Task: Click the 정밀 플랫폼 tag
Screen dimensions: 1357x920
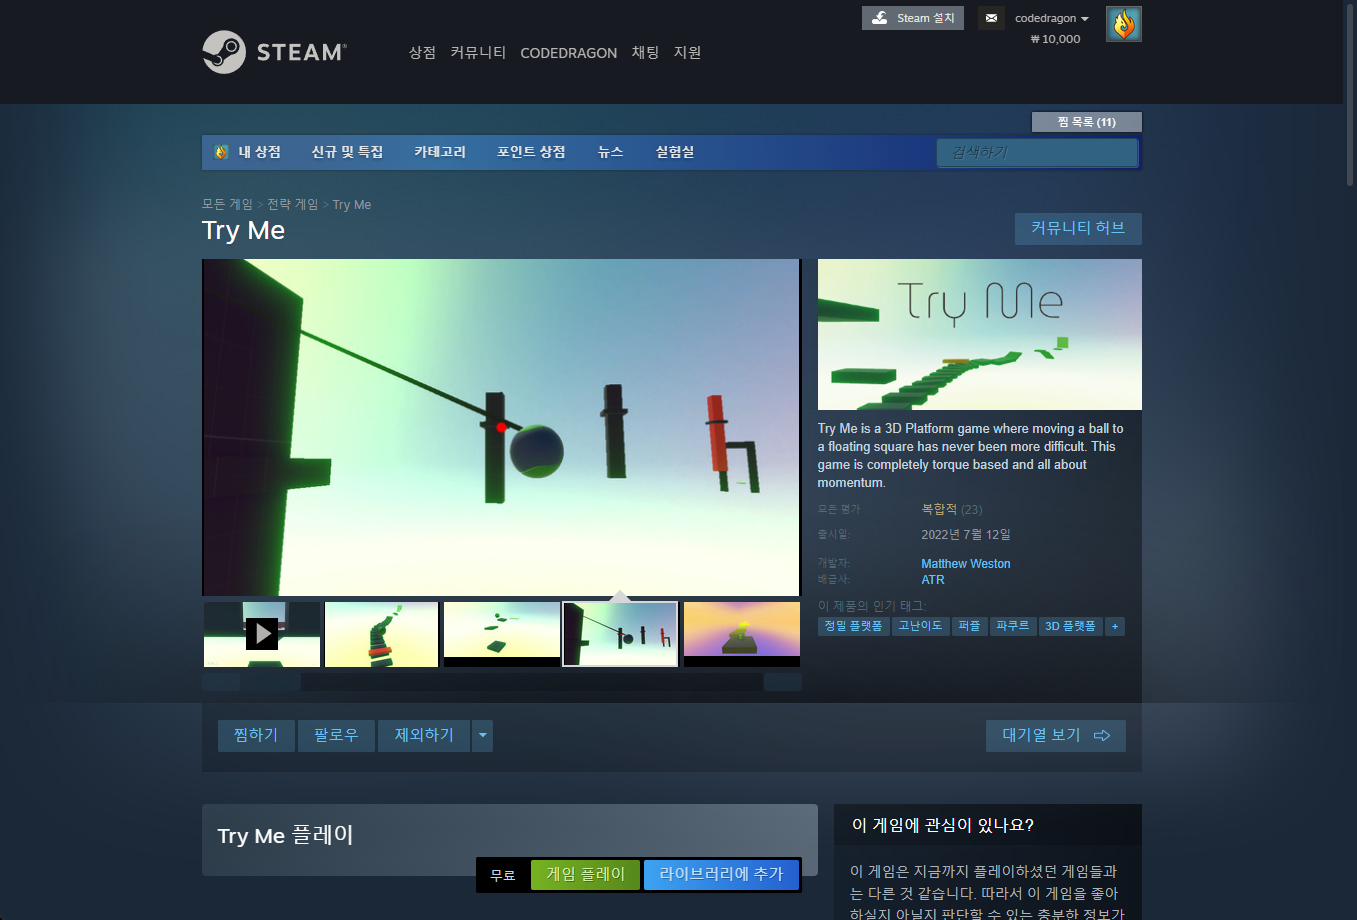Action: pyautogui.click(x=853, y=626)
